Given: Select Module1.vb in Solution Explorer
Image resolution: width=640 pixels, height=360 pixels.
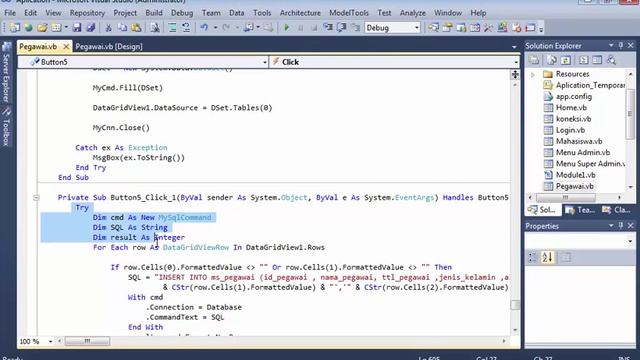Looking at the screenshot, I should click(575, 175).
